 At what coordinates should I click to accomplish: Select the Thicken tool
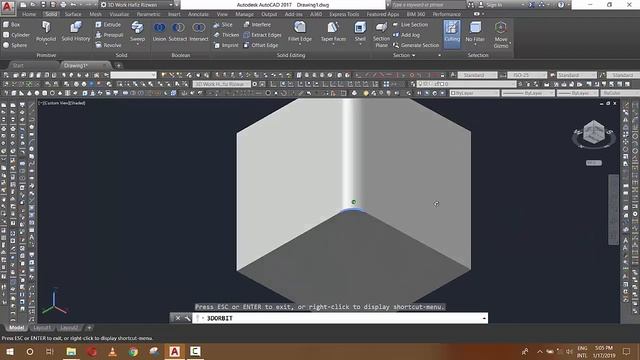tap(226, 35)
